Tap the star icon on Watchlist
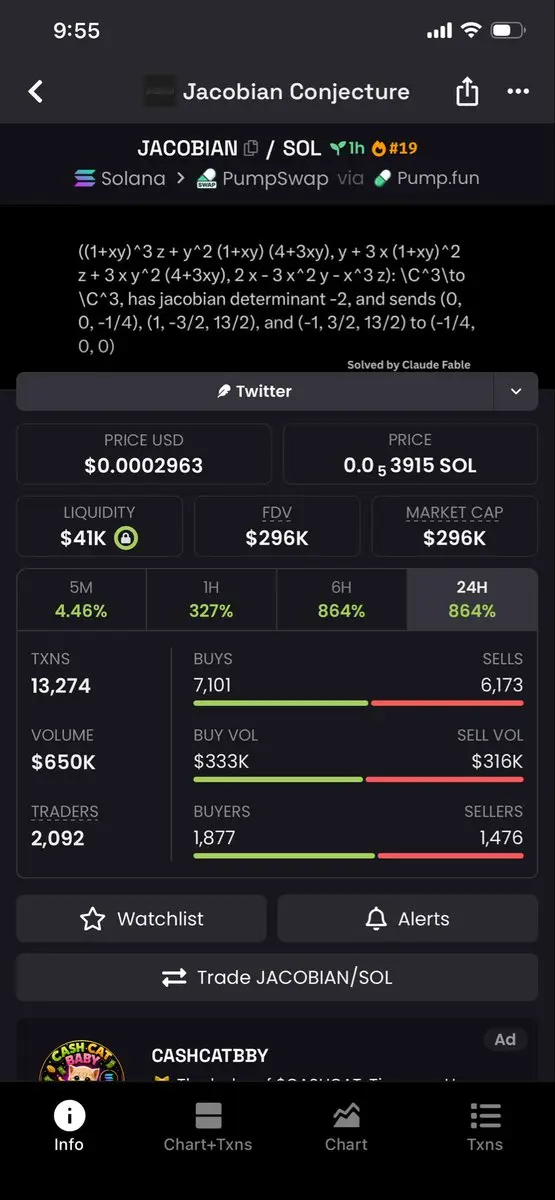 pyautogui.click(x=92, y=919)
